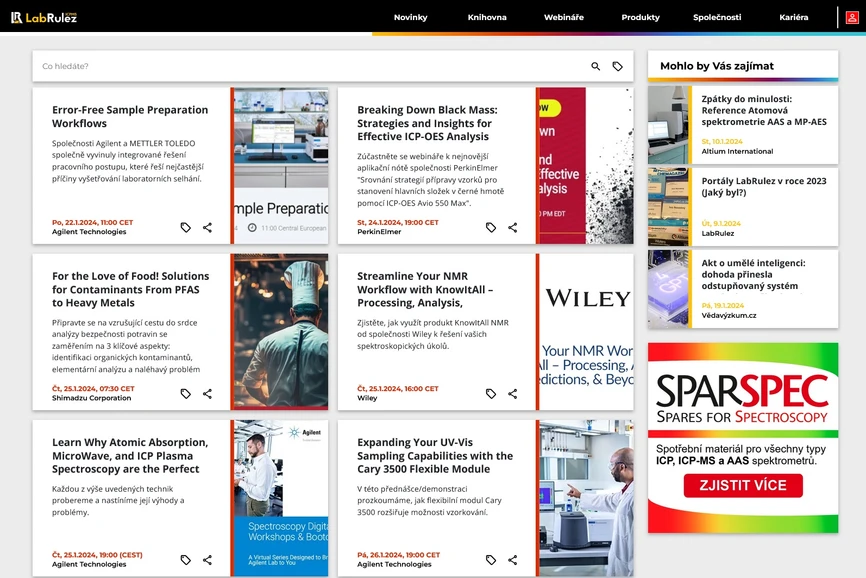Click the 'Shimadzu Corporation' company name
The width and height of the screenshot is (866, 578).
[x=92, y=398]
